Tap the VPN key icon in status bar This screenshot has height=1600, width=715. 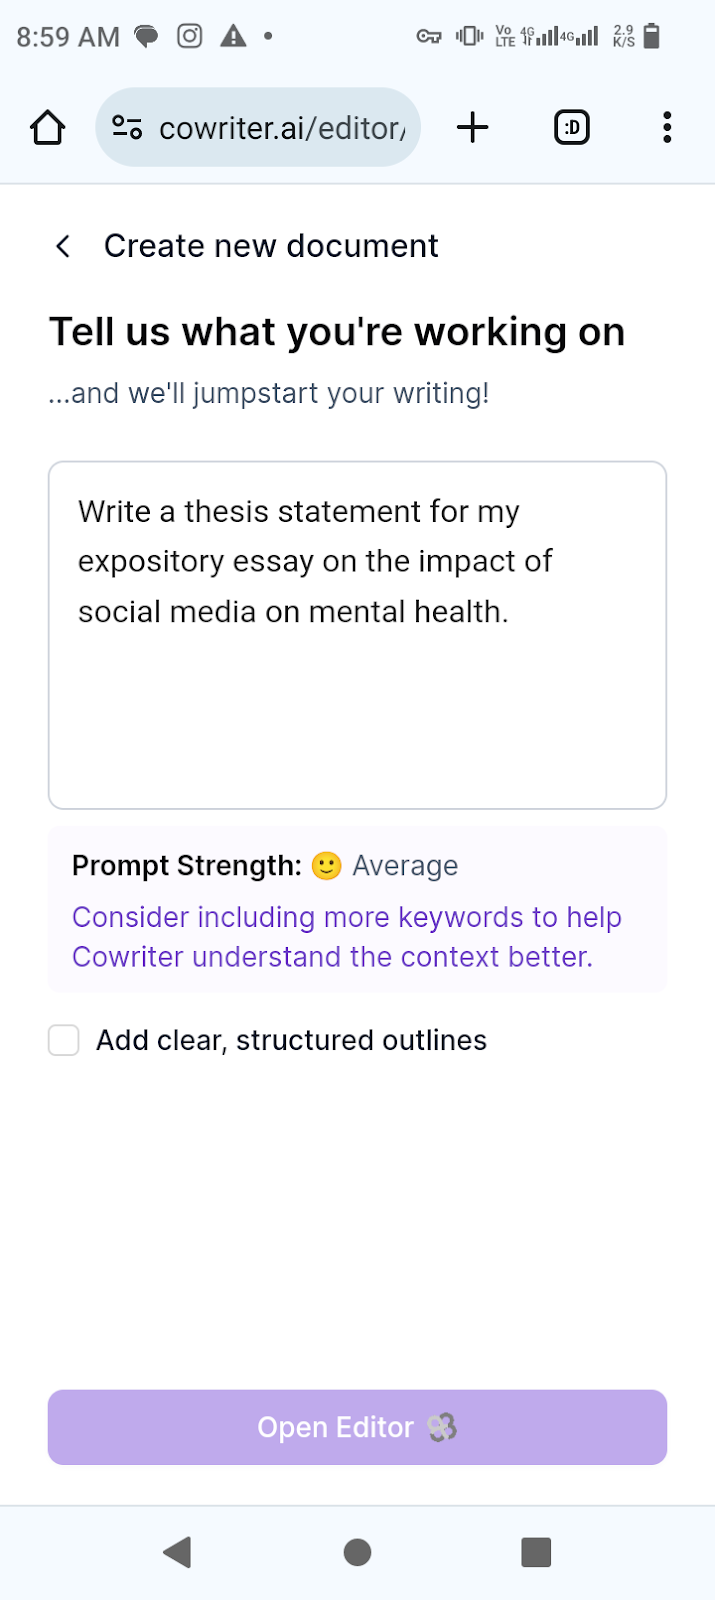tap(429, 37)
